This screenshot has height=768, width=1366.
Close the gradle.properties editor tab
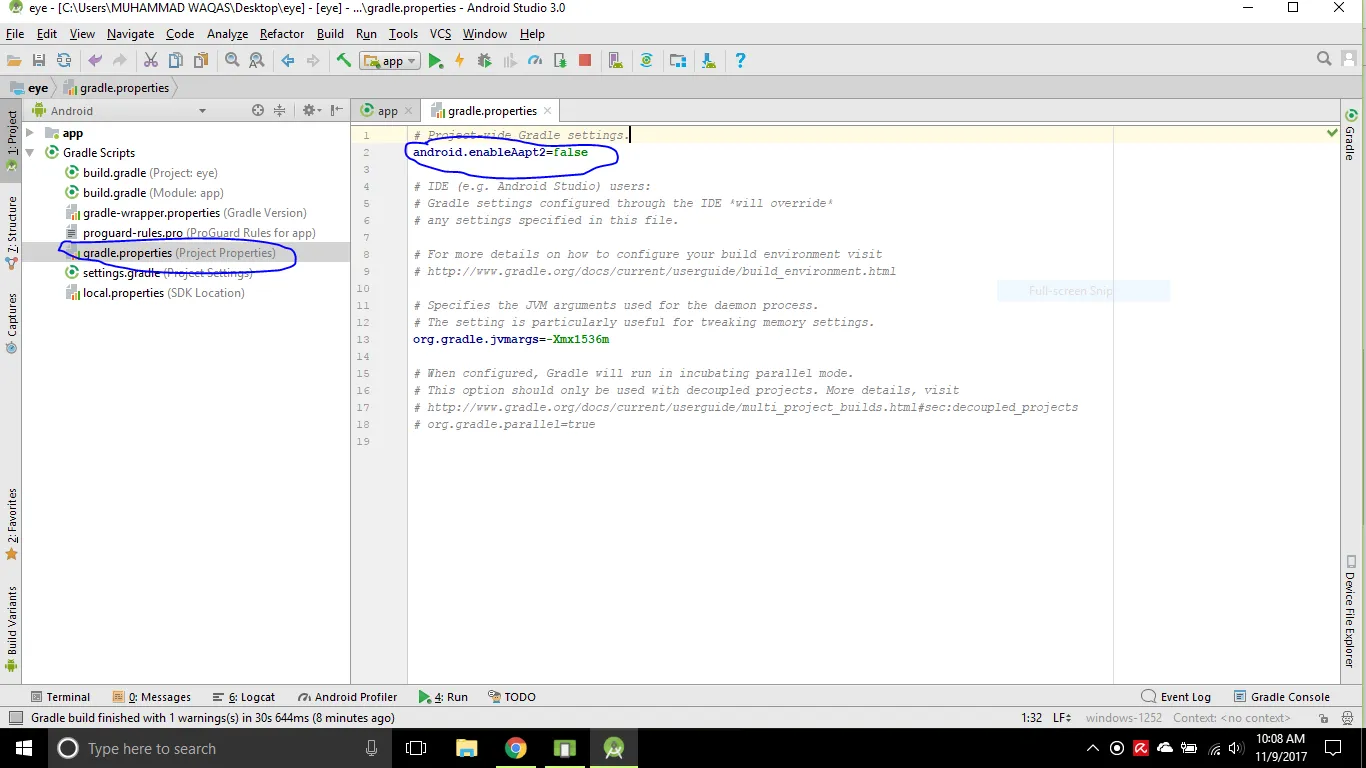tap(547, 111)
